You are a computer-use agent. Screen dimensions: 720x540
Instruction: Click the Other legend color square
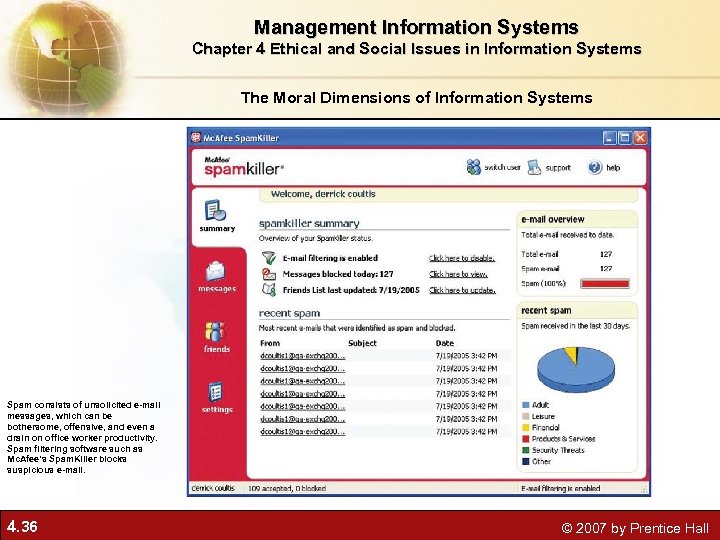526,461
